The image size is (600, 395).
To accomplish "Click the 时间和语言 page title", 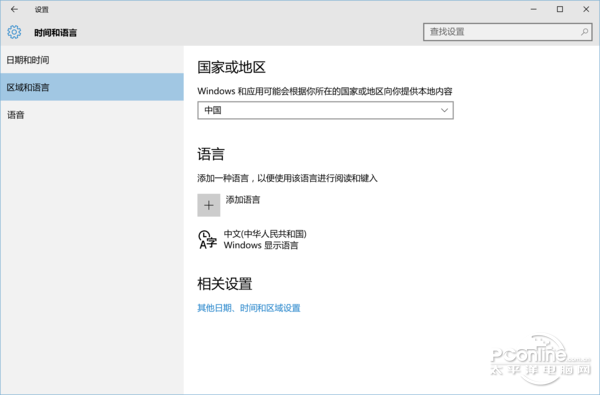I will pyautogui.click(x=55, y=33).
